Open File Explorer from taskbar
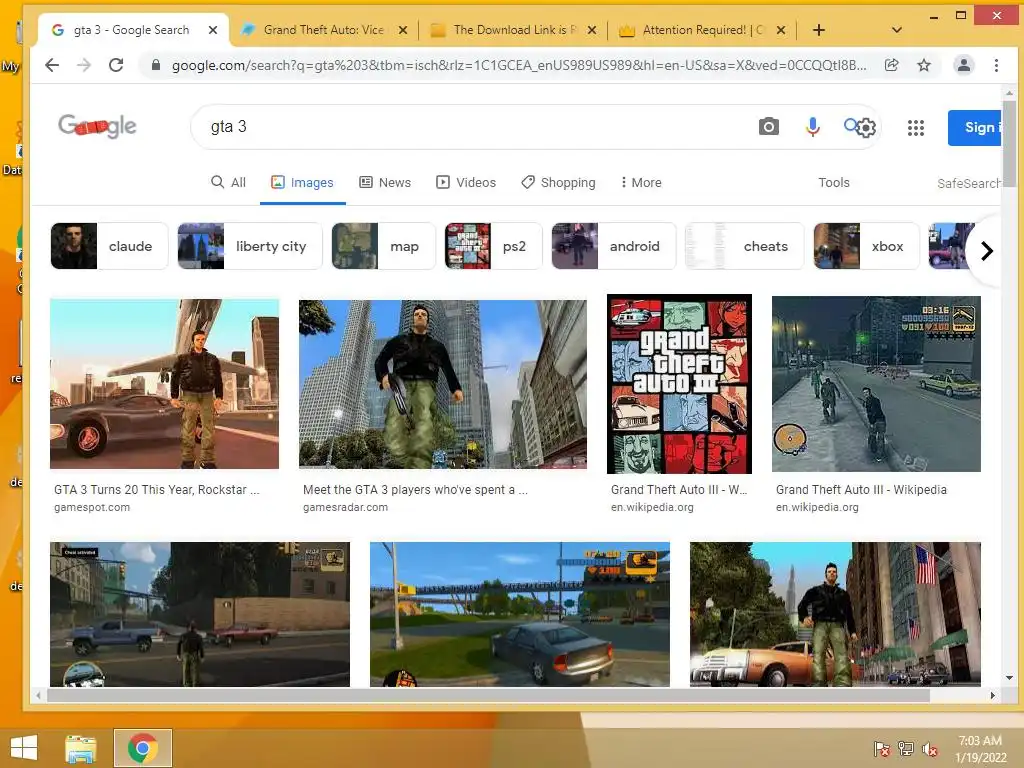This screenshot has height=768, width=1024. coord(81,748)
